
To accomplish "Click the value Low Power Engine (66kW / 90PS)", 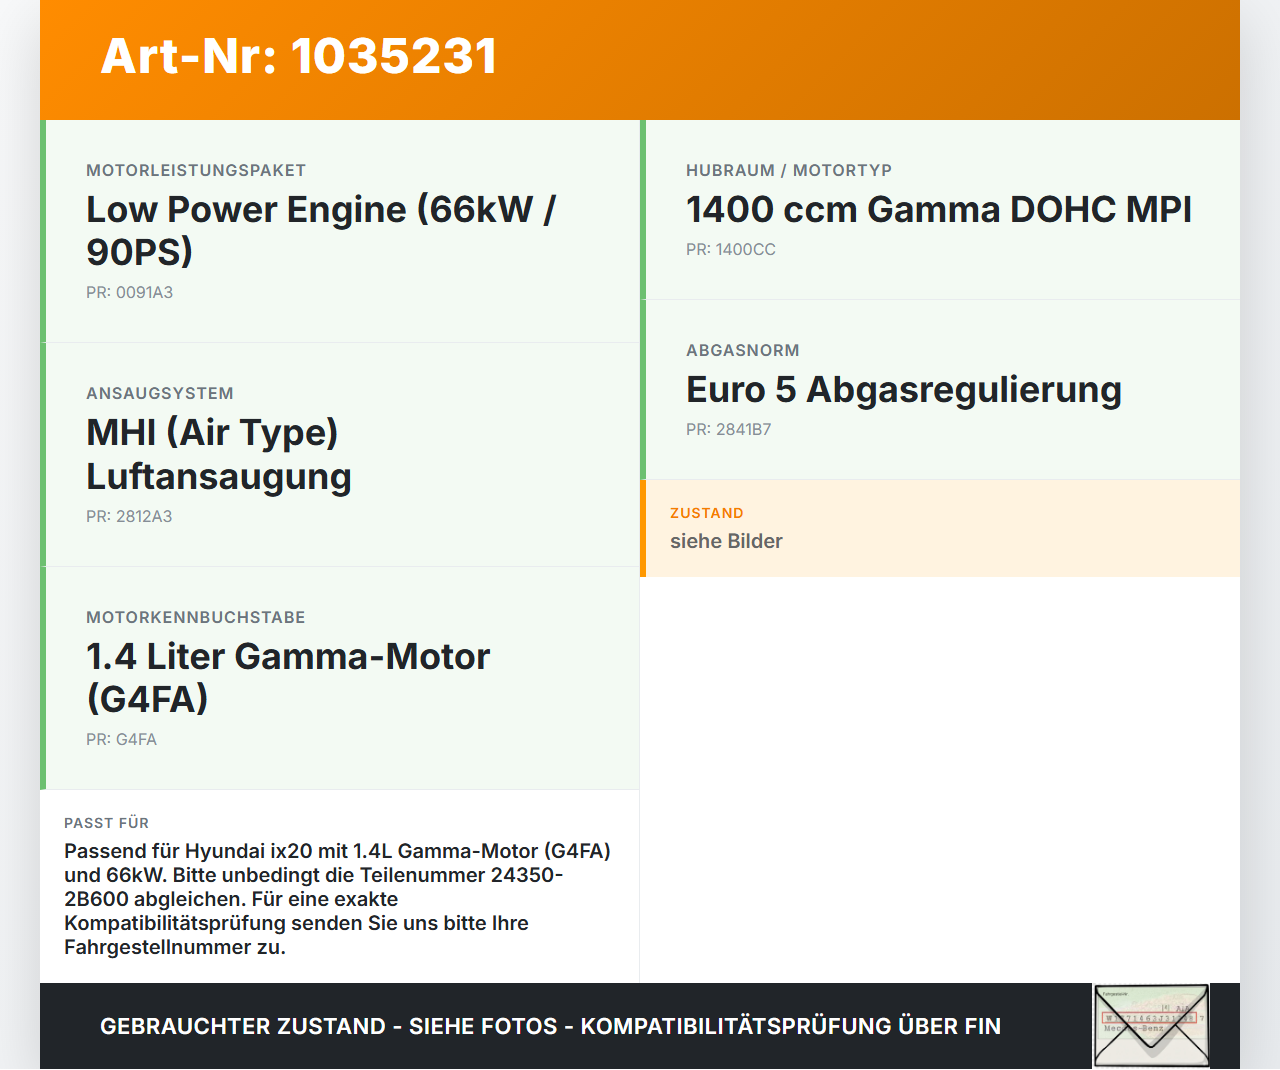I will point(321,231).
